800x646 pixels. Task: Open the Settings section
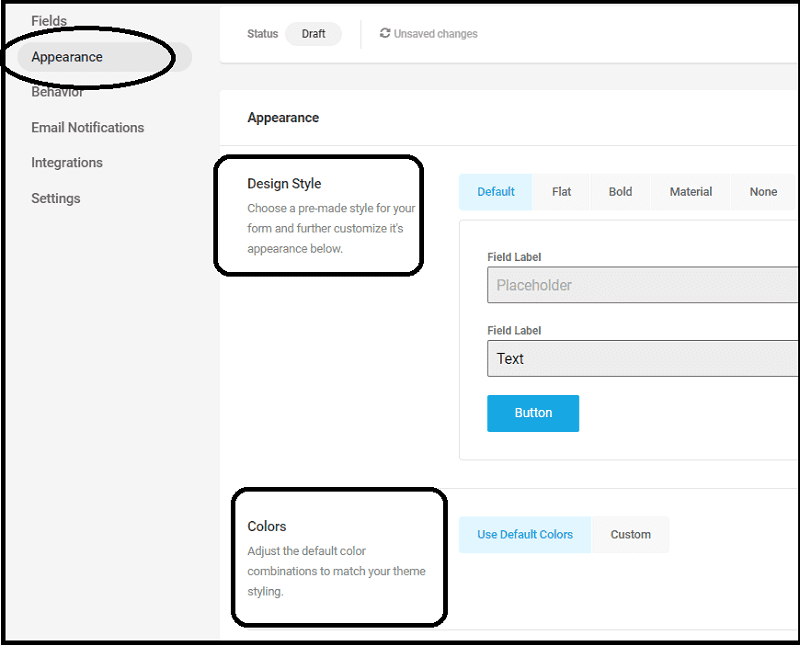coord(55,198)
